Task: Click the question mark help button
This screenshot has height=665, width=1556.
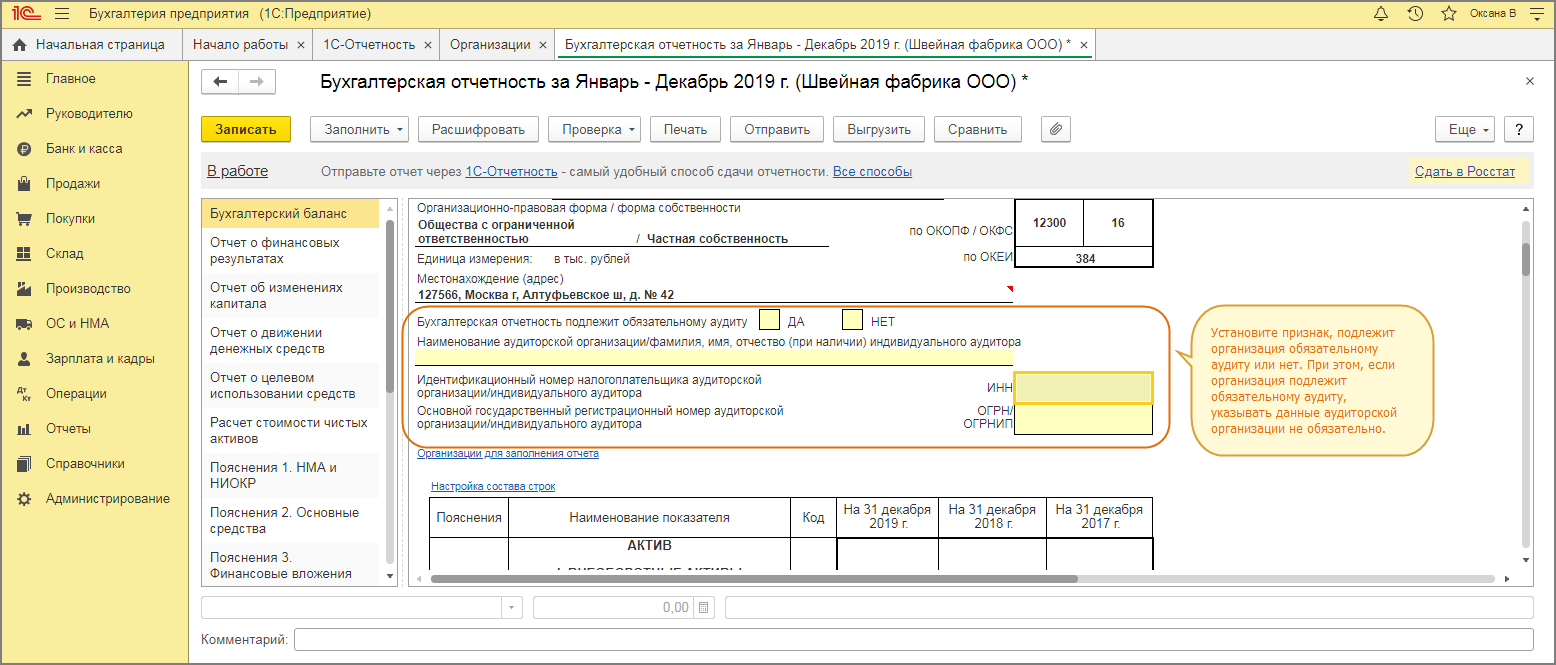Action: pyautogui.click(x=1519, y=129)
